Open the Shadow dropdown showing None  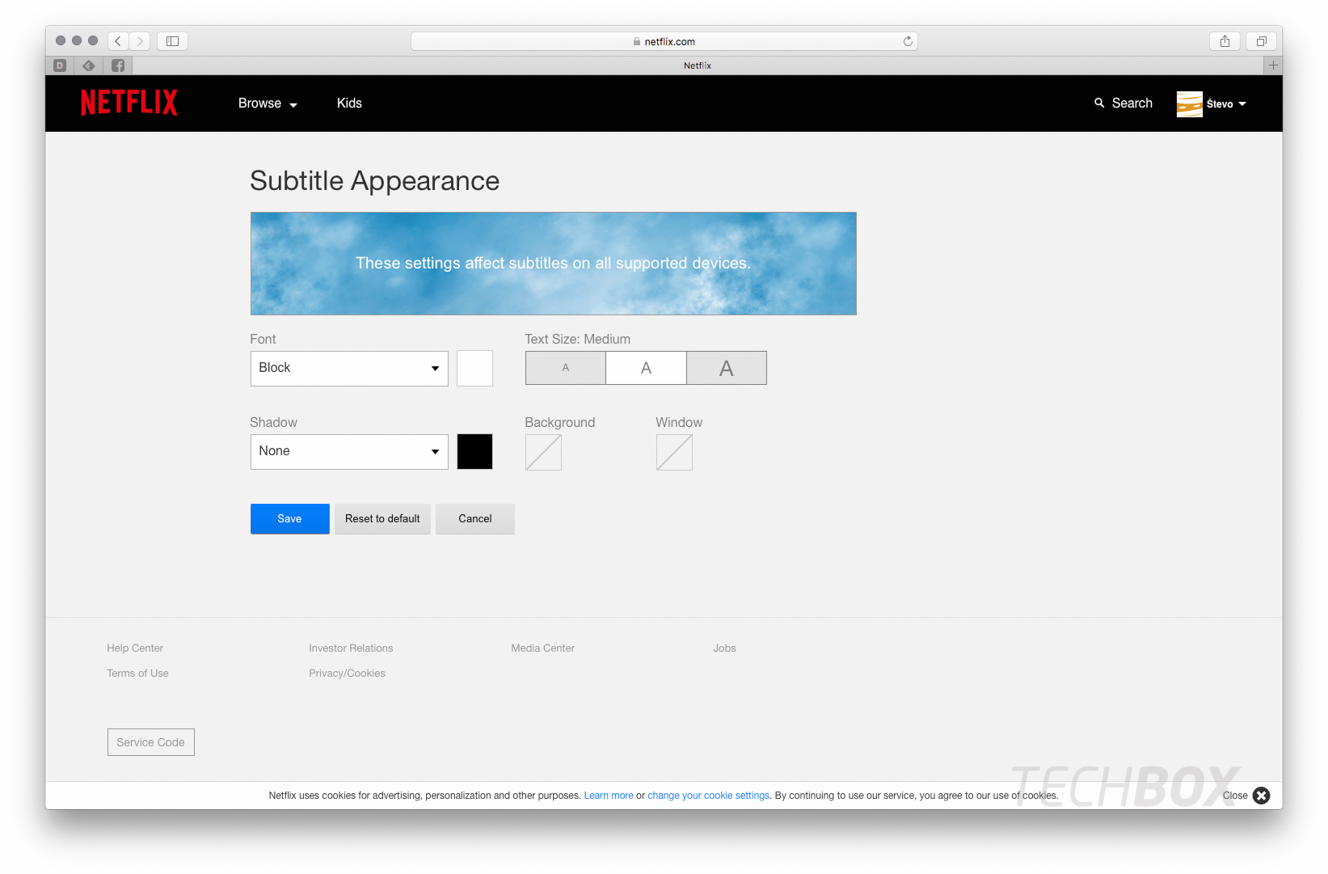point(349,451)
